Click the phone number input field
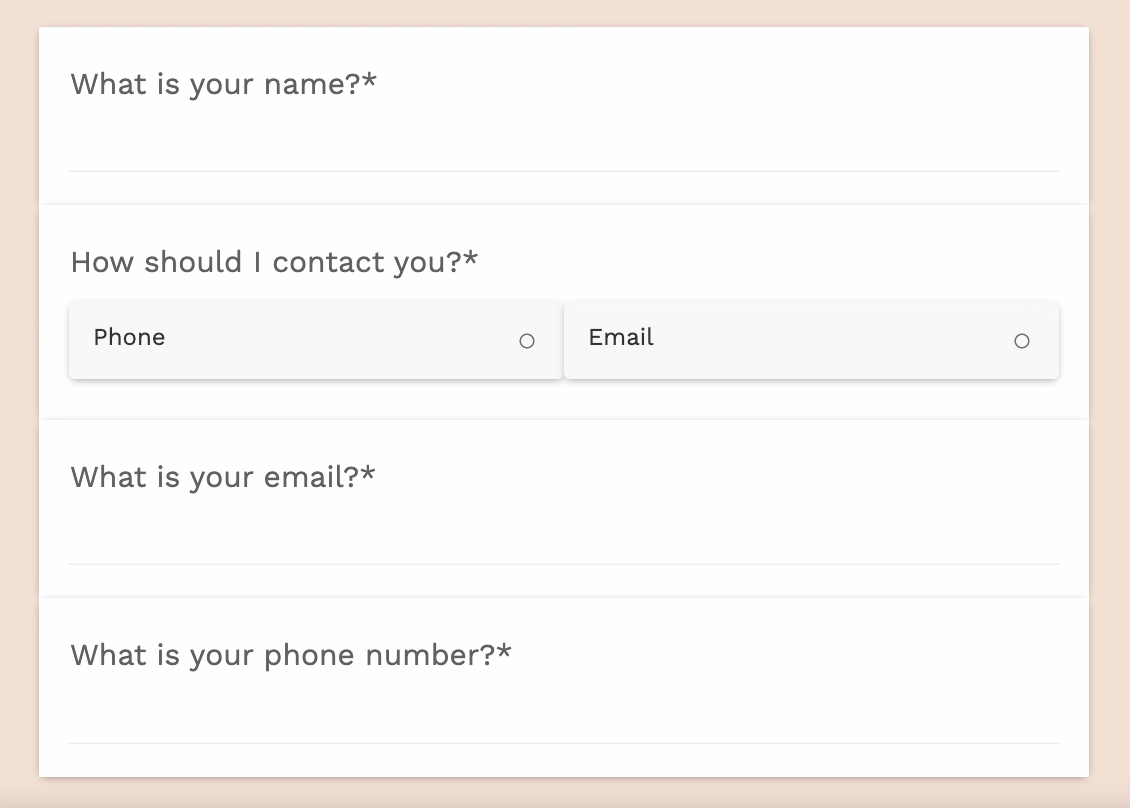Screen dimensions: 1130x808 [x=563, y=718]
